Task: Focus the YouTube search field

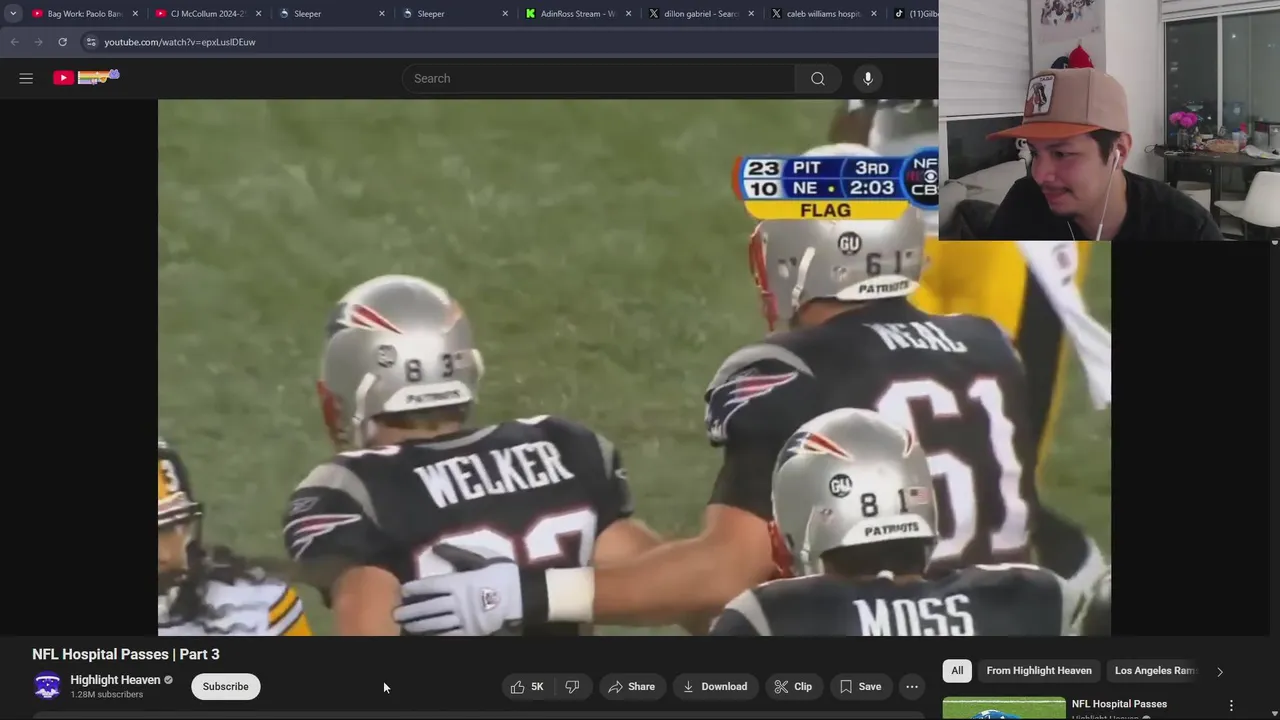Action: (598, 78)
